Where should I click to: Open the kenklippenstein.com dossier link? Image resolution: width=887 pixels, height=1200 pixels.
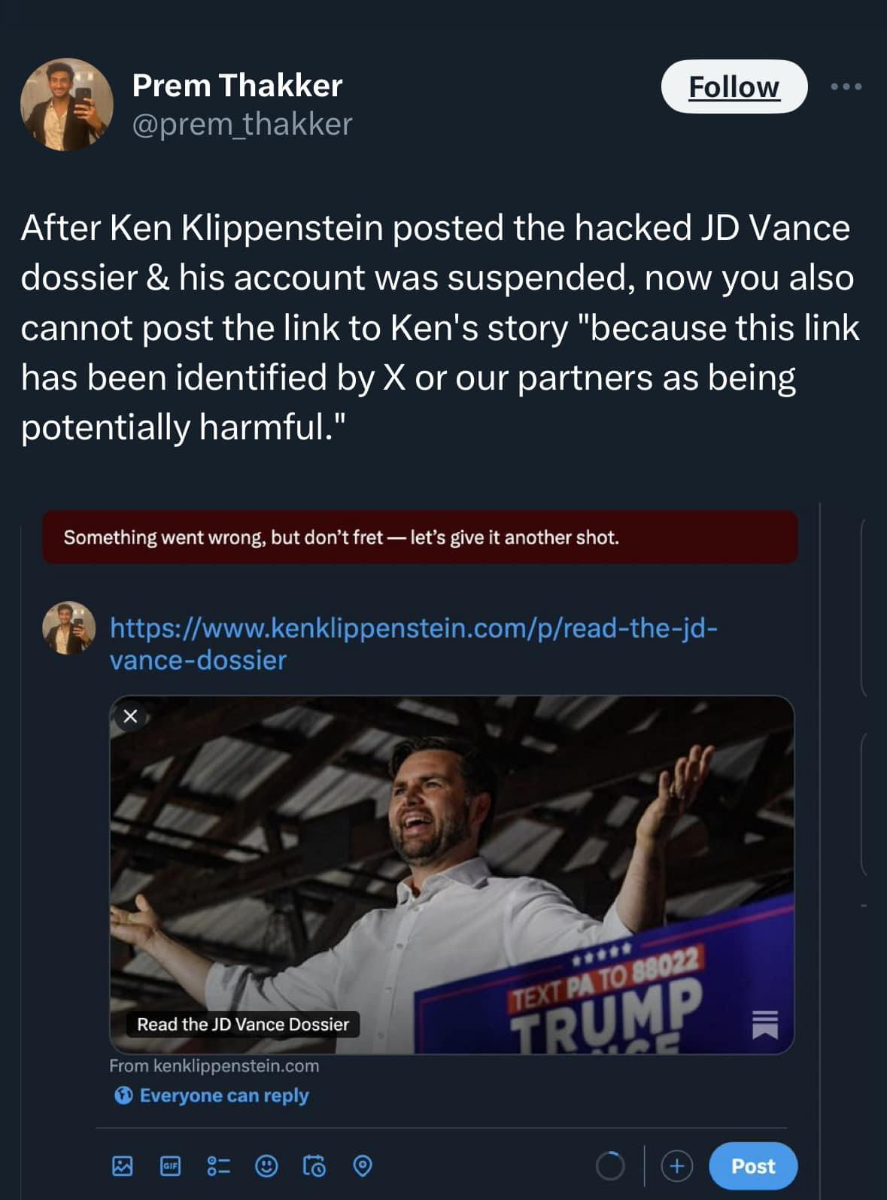click(x=413, y=644)
